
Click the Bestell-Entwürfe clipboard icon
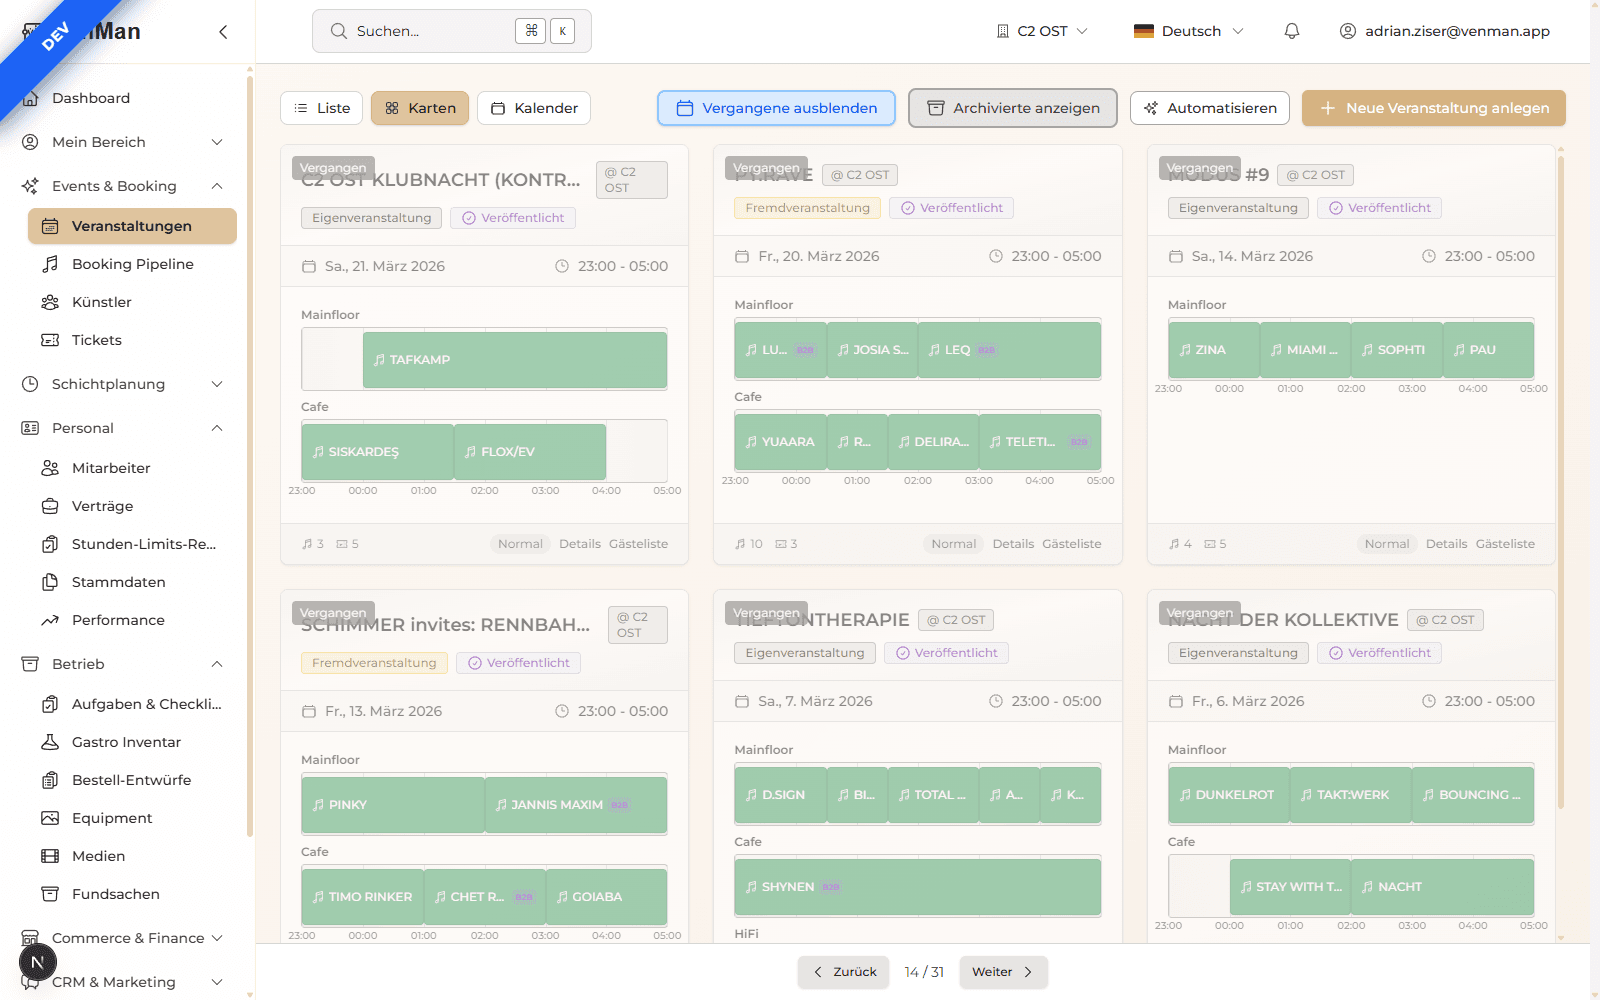[50, 780]
